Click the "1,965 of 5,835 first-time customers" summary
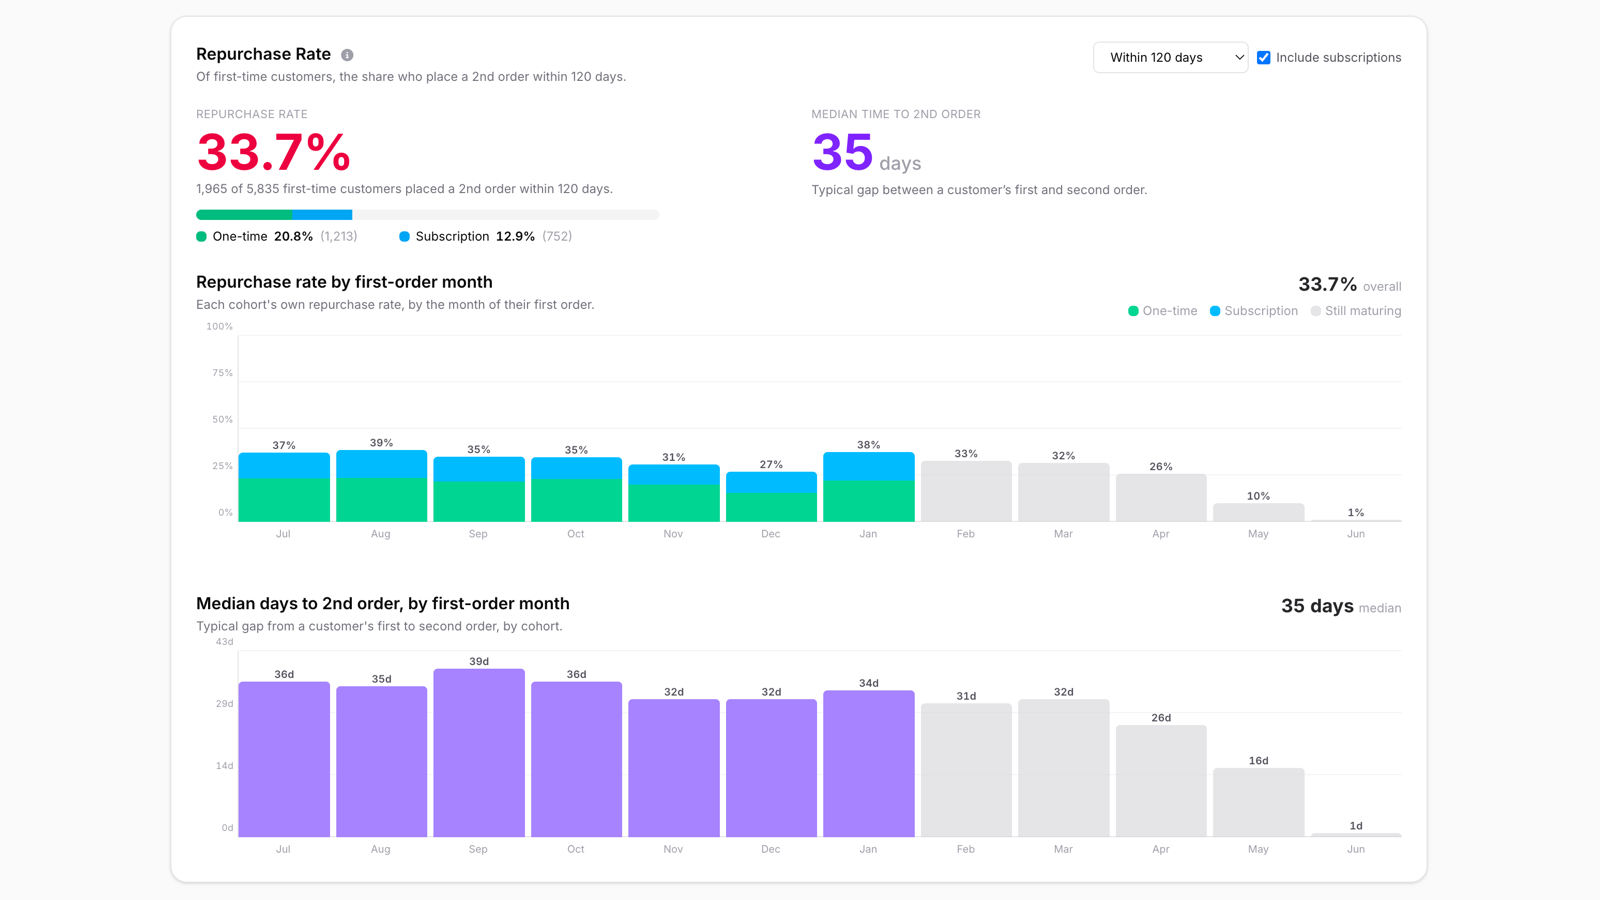Image resolution: width=1600 pixels, height=900 pixels. pos(404,189)
